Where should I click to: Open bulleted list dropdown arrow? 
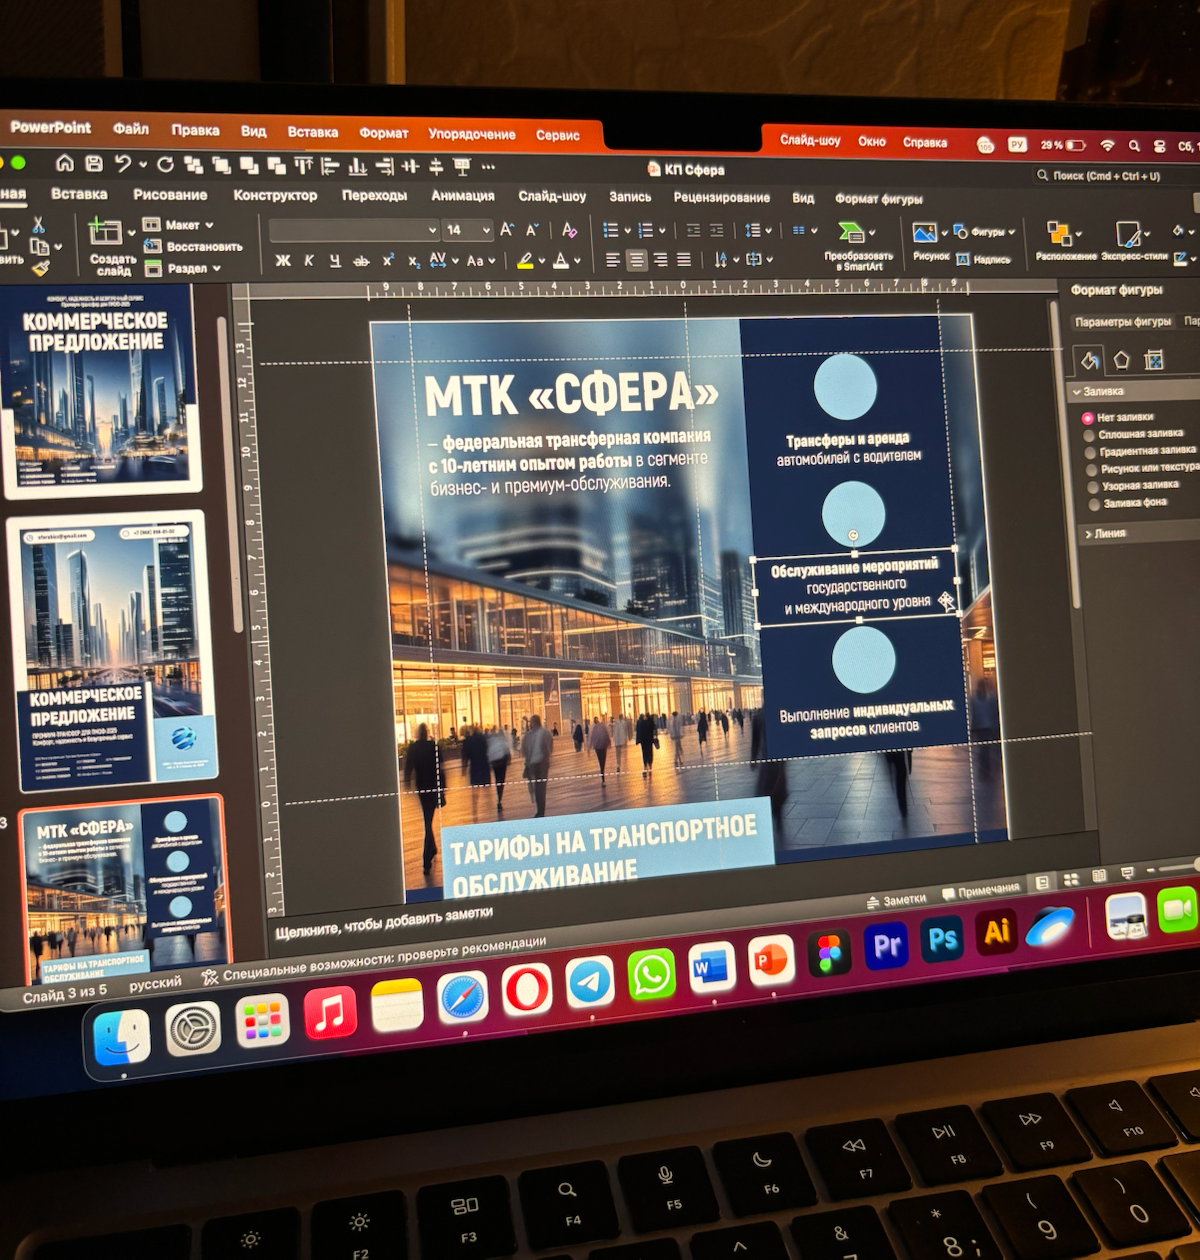pos(628,231)
